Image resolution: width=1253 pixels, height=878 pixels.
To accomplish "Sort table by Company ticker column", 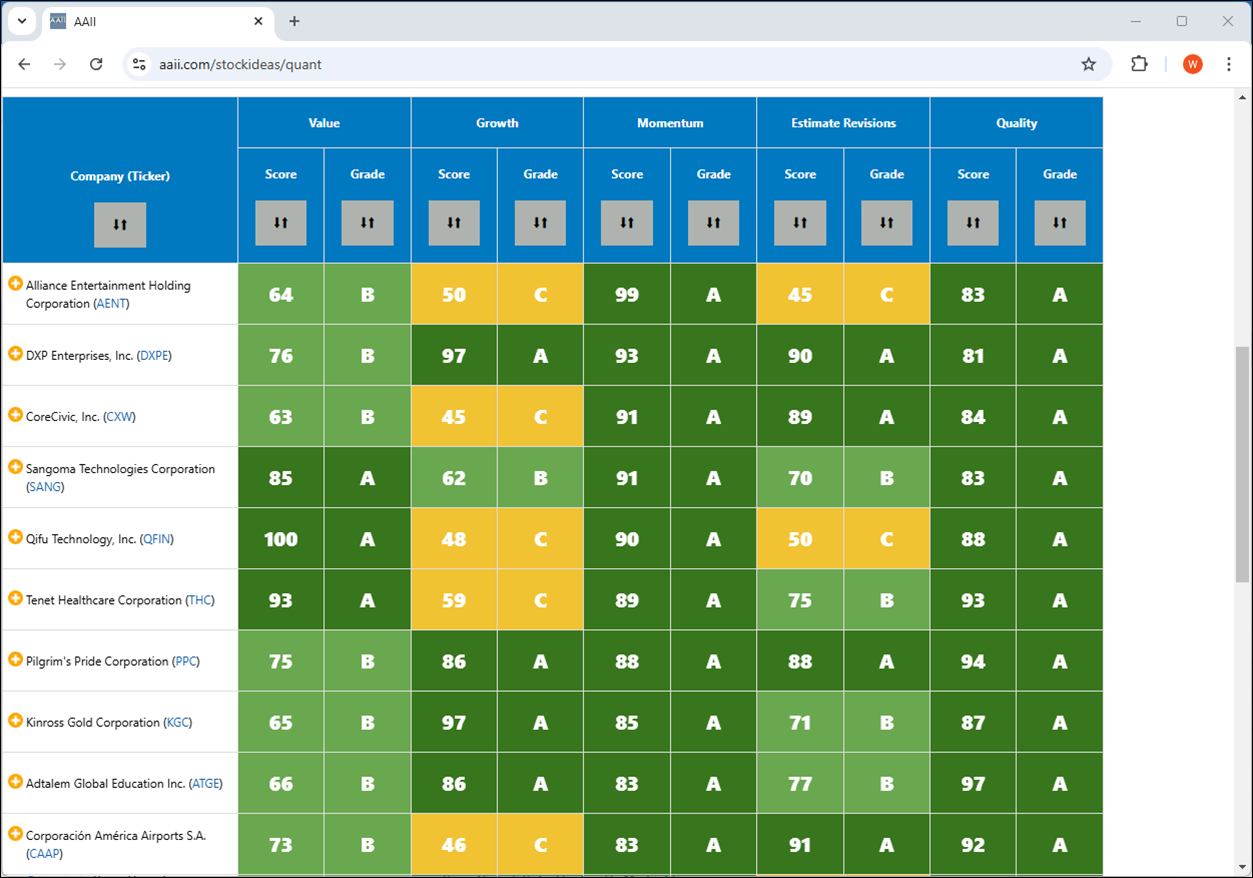I will pyautogui.click(x=120, y=224).
